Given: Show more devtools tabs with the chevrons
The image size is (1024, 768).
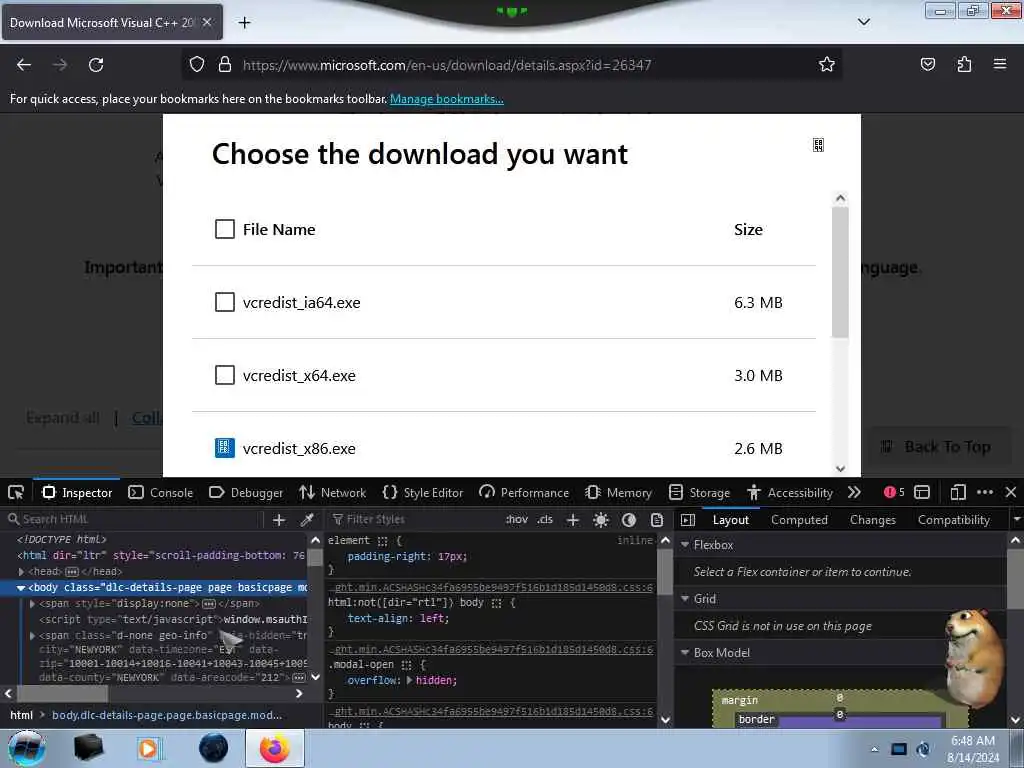Looking at the screenshot, I should coord(854,492).
